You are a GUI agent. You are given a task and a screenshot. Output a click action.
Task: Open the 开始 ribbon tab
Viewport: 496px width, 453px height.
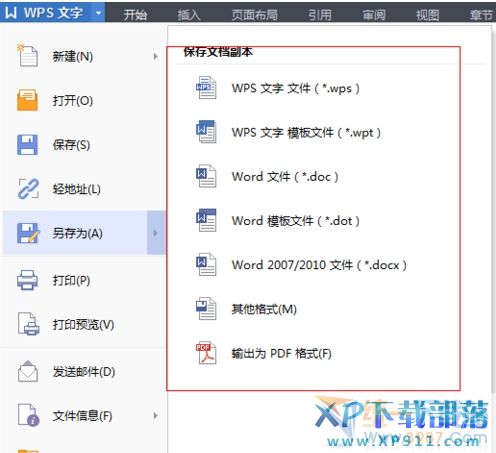pyautogui.click(x=135, y=14)
